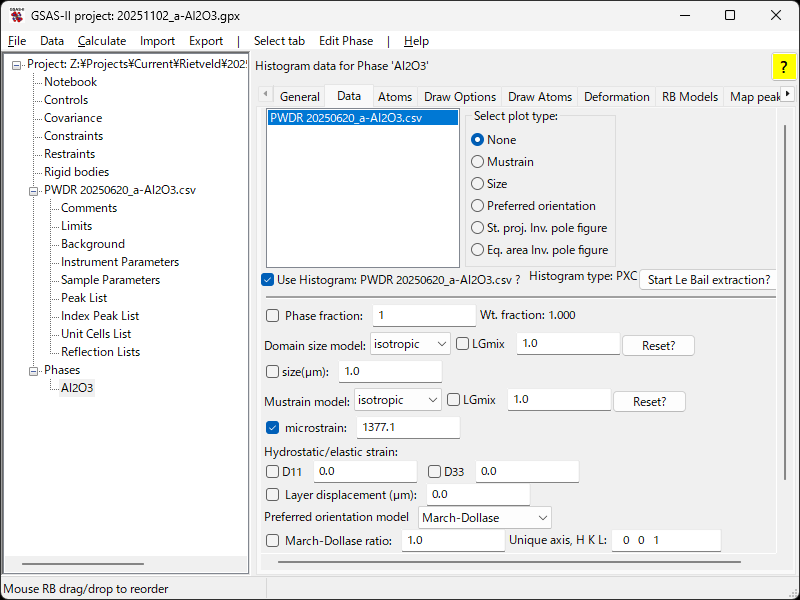Click the yellow help question mark button
This screenshot has height=600, width=800.
pos(784,67)
